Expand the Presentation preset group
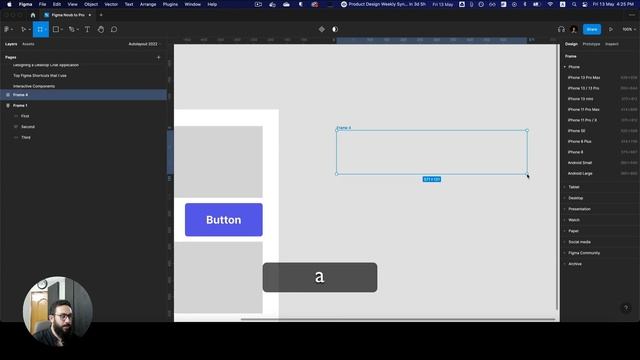Viewport: 640px width, 360px height. tap(565, 209)
